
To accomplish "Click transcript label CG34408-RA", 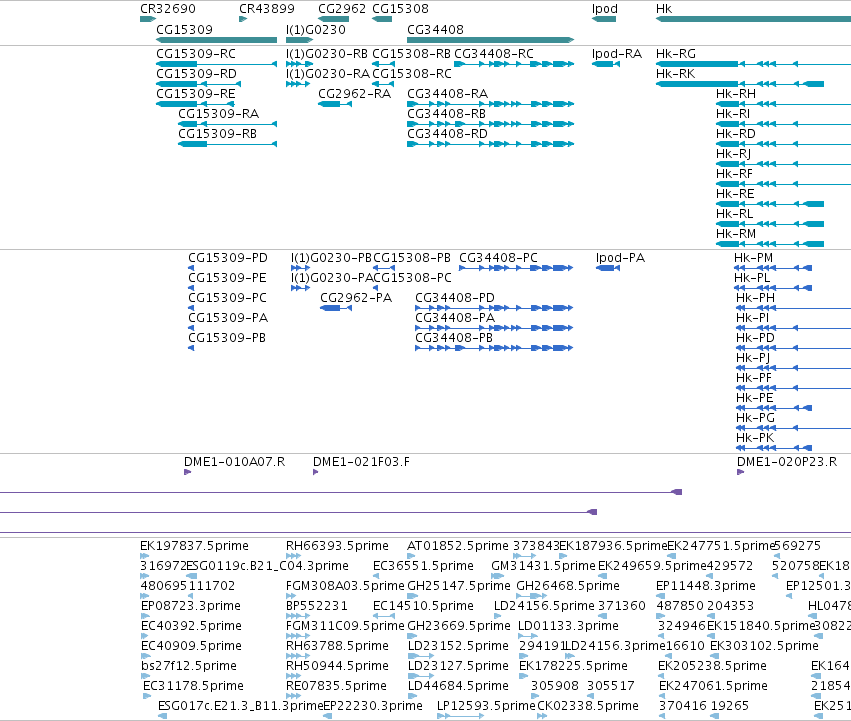I will pos(448,93).
